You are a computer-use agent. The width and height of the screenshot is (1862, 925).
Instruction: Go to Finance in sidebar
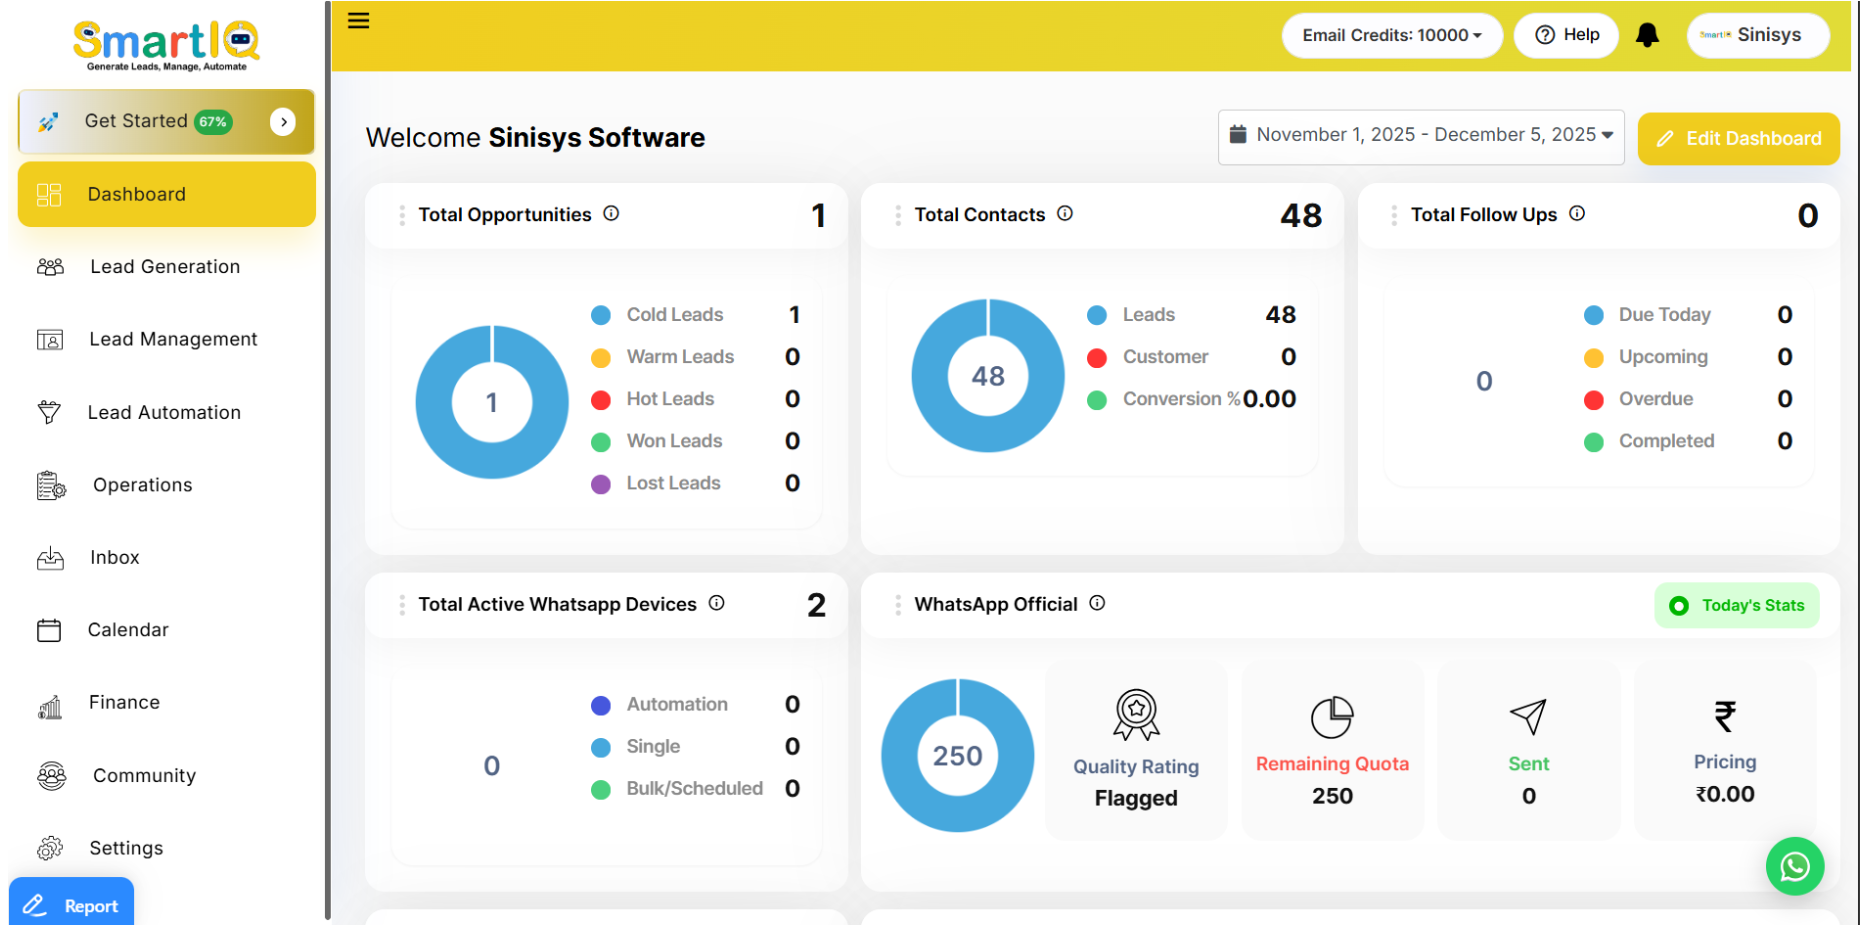pos(124,703)
